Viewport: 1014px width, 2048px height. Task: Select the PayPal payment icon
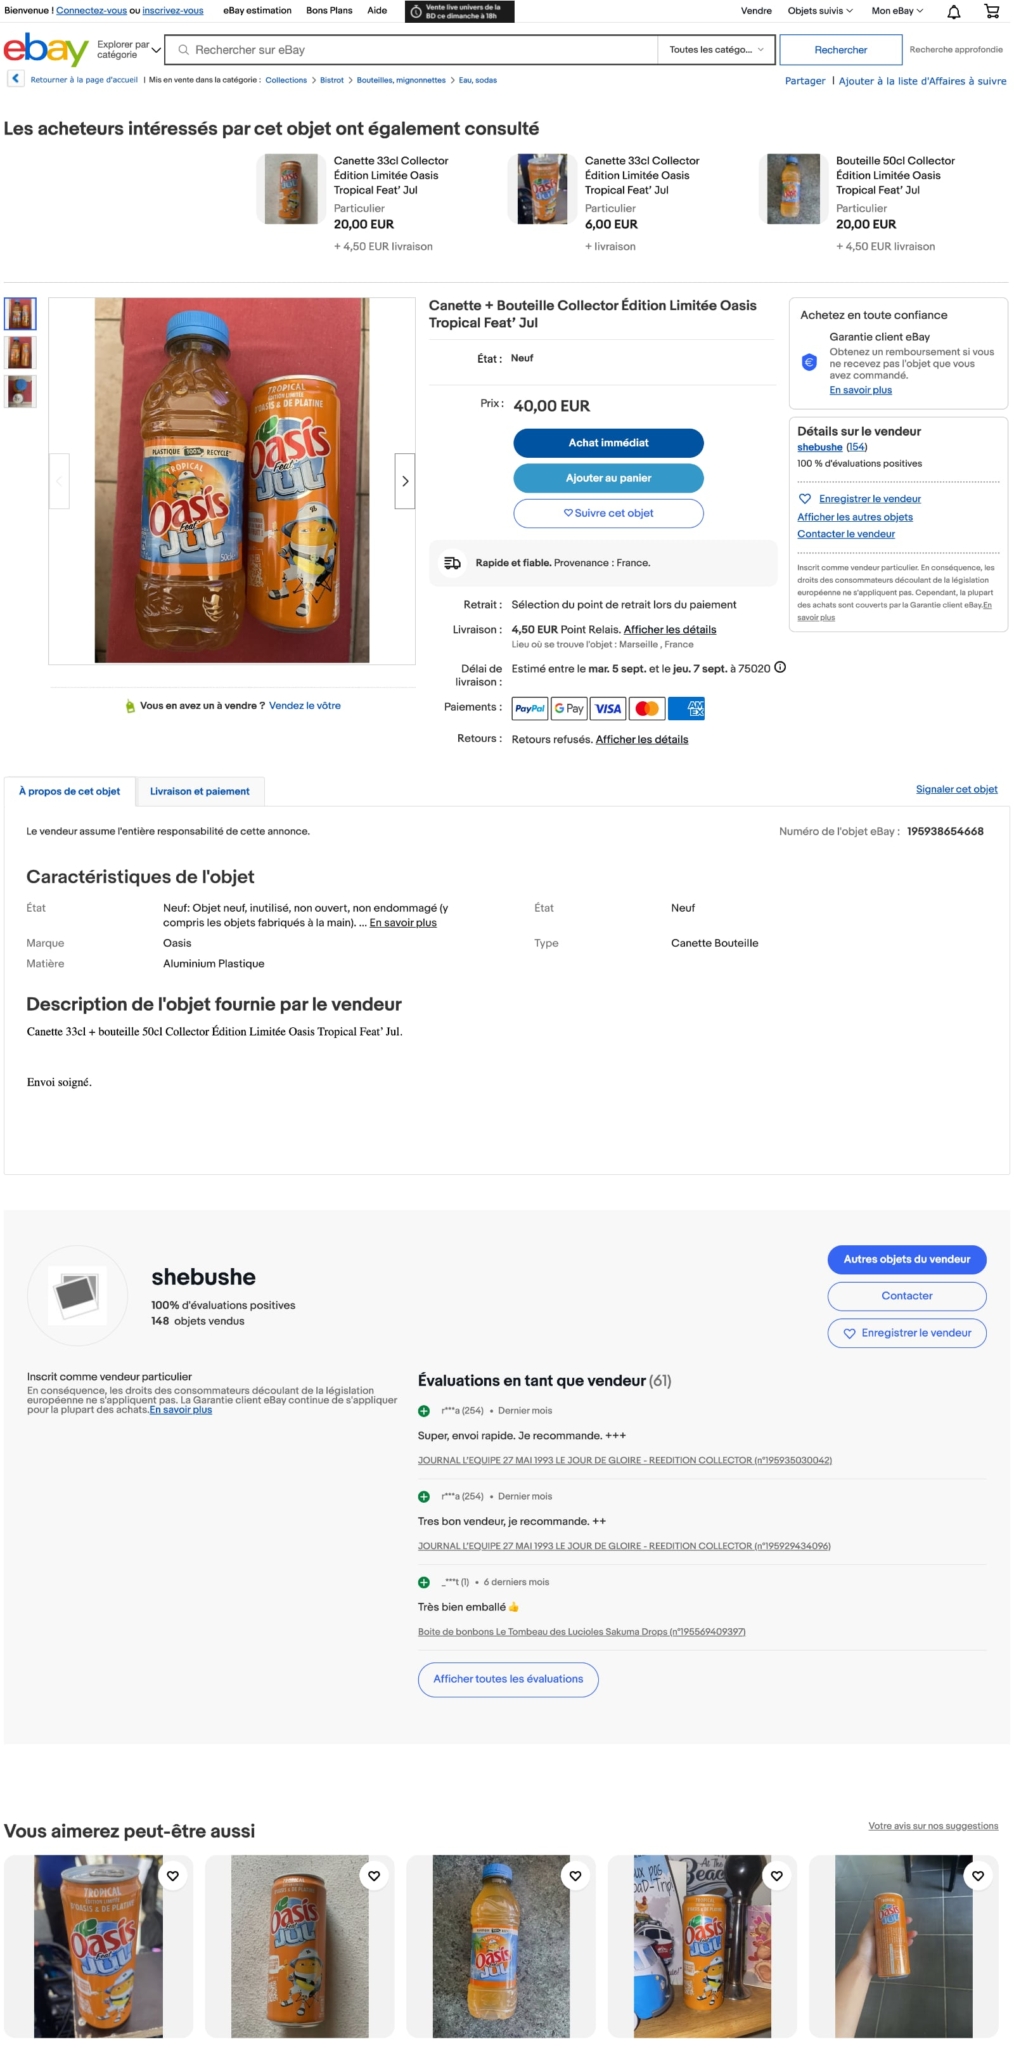[529, 709]
